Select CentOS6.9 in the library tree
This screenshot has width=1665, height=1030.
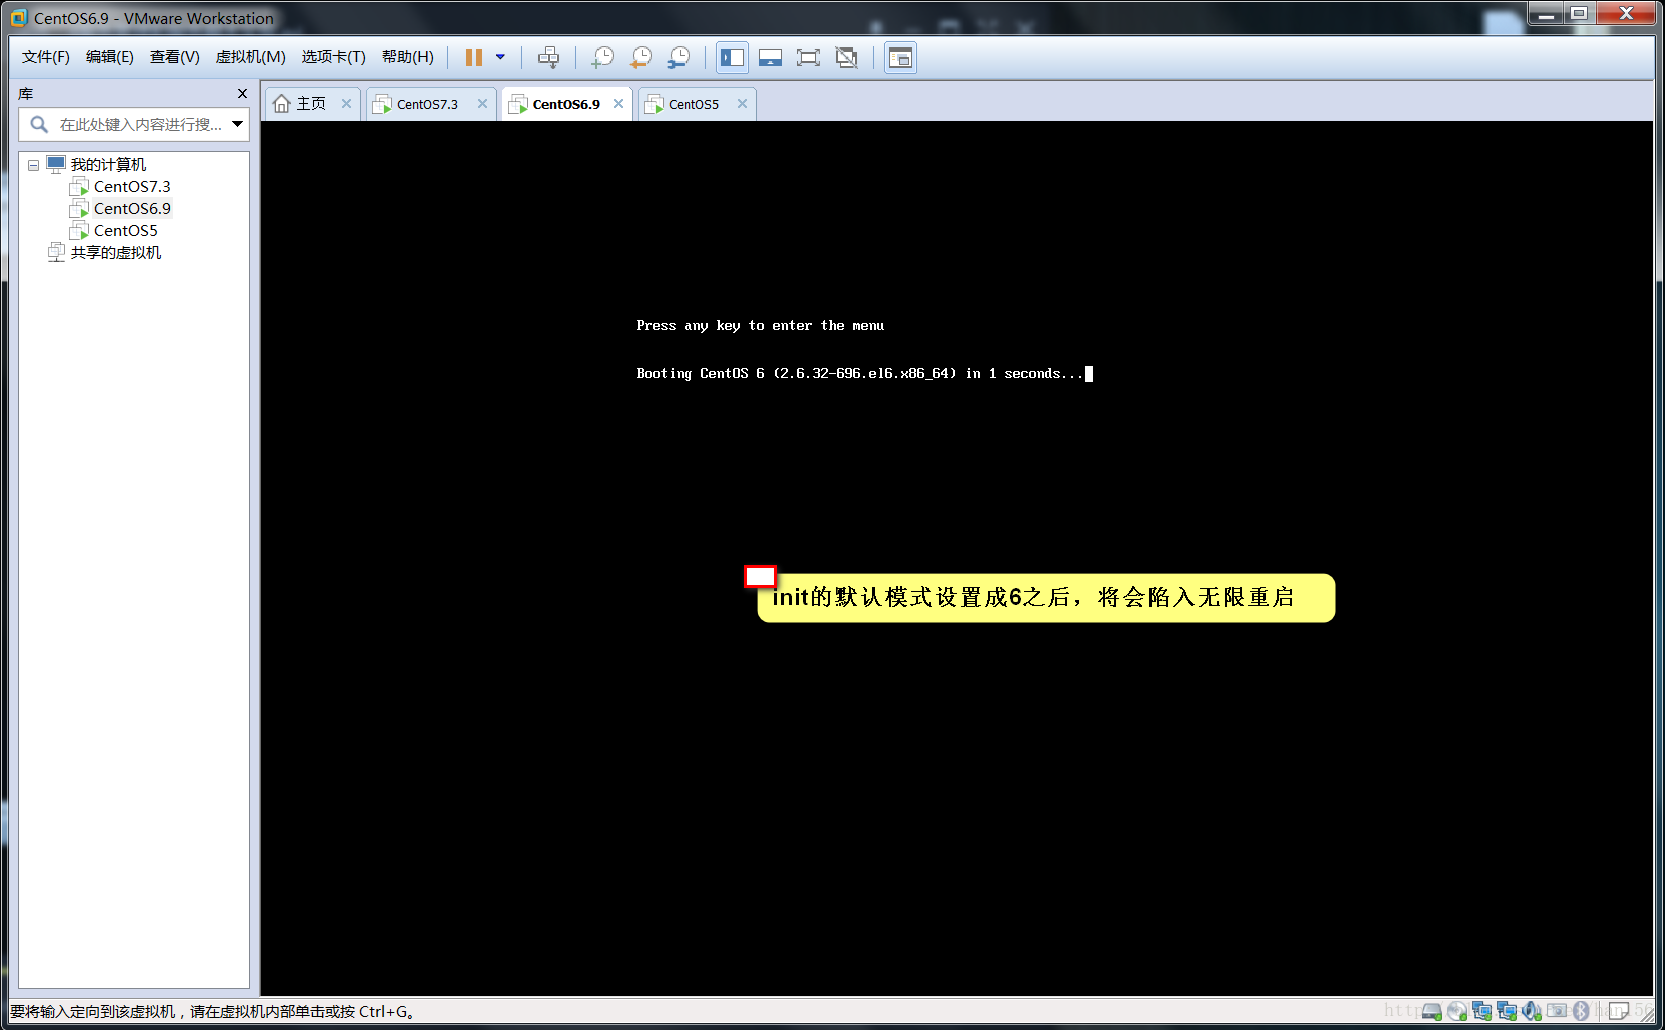tap(132, 208)
